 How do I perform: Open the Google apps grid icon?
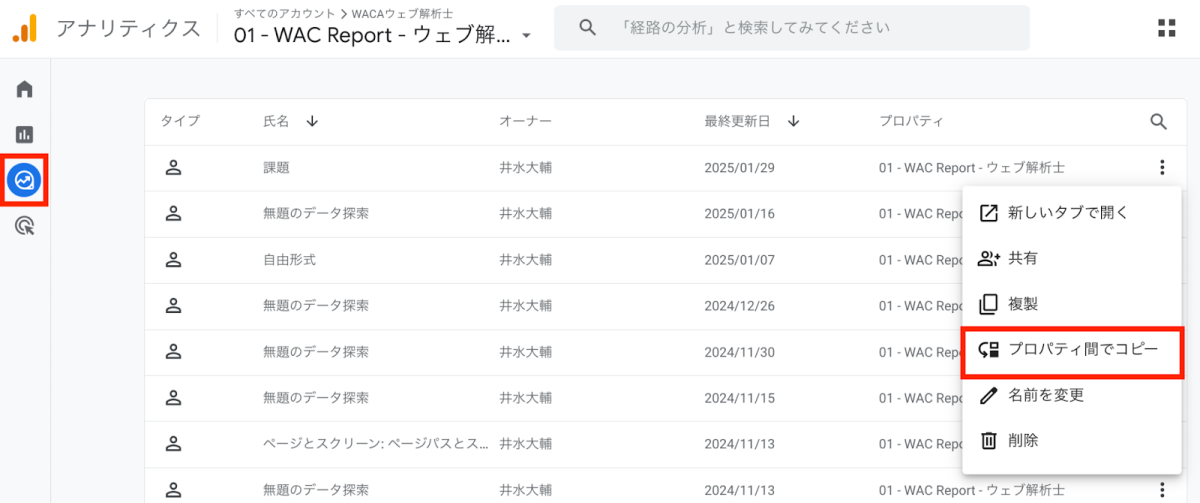(1166, 28)
